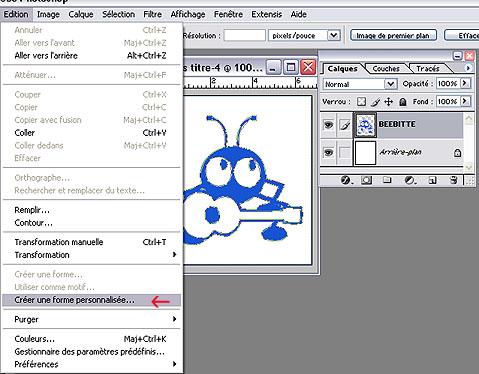Viewport: 479px width, 374px height.
Task: Choose Contour from the menu
Action: coord(91,223)
